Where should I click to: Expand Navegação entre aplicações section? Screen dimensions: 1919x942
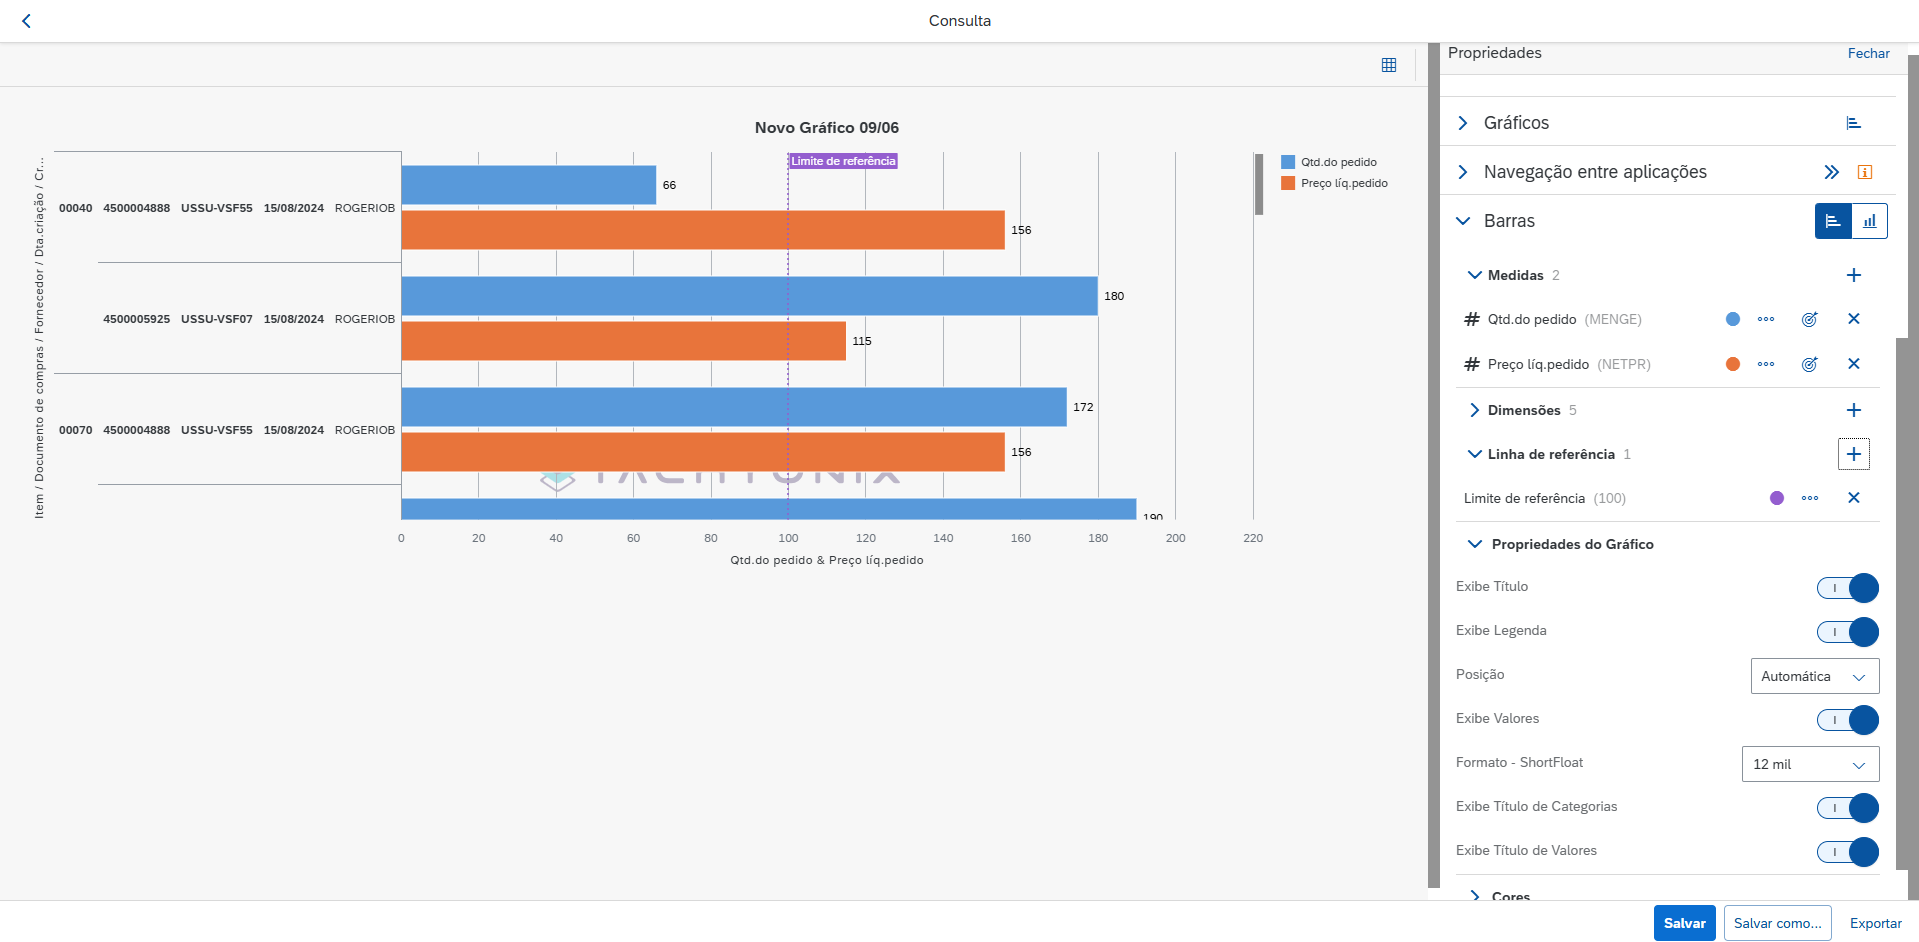coord(1463,172)
